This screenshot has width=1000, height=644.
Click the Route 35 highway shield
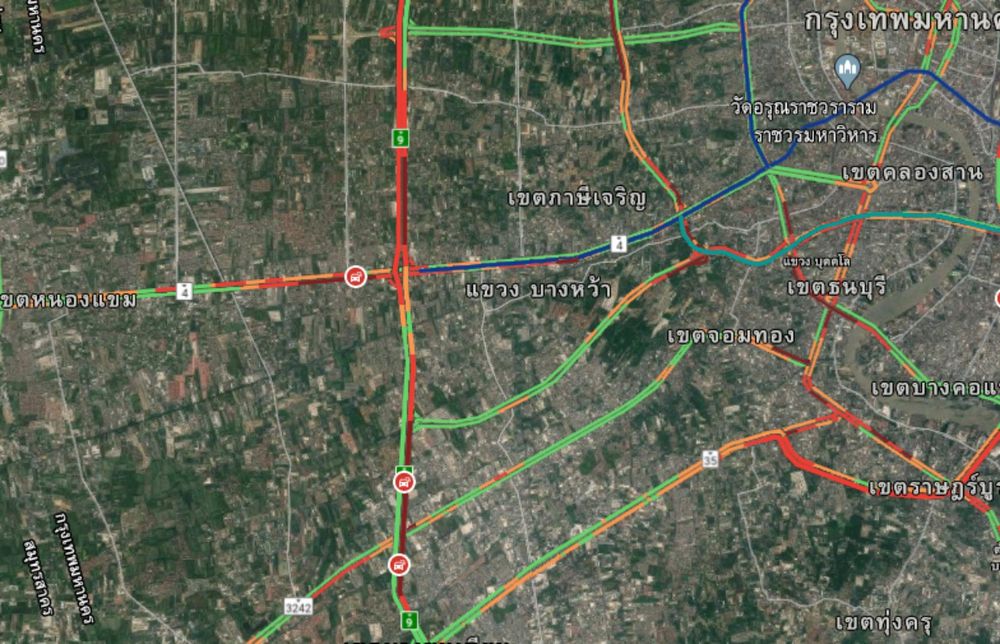click(710, 458)
